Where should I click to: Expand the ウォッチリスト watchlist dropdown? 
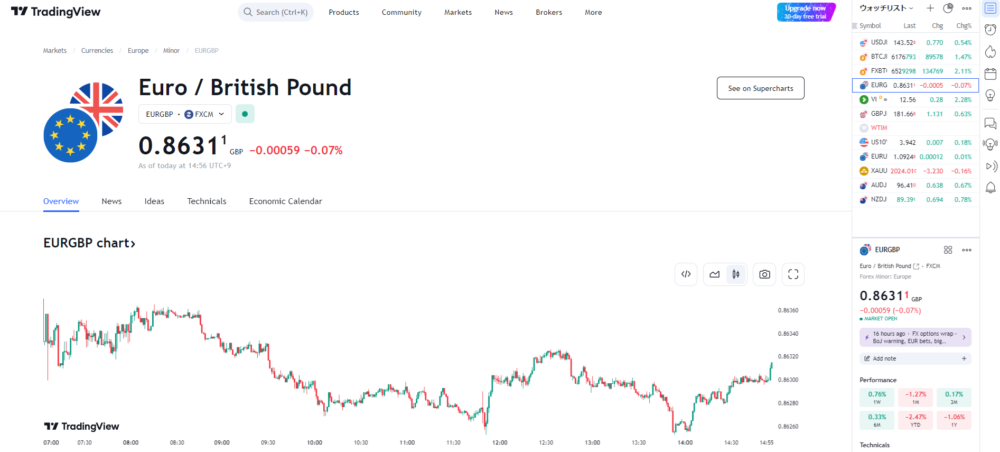coord(886,8)
